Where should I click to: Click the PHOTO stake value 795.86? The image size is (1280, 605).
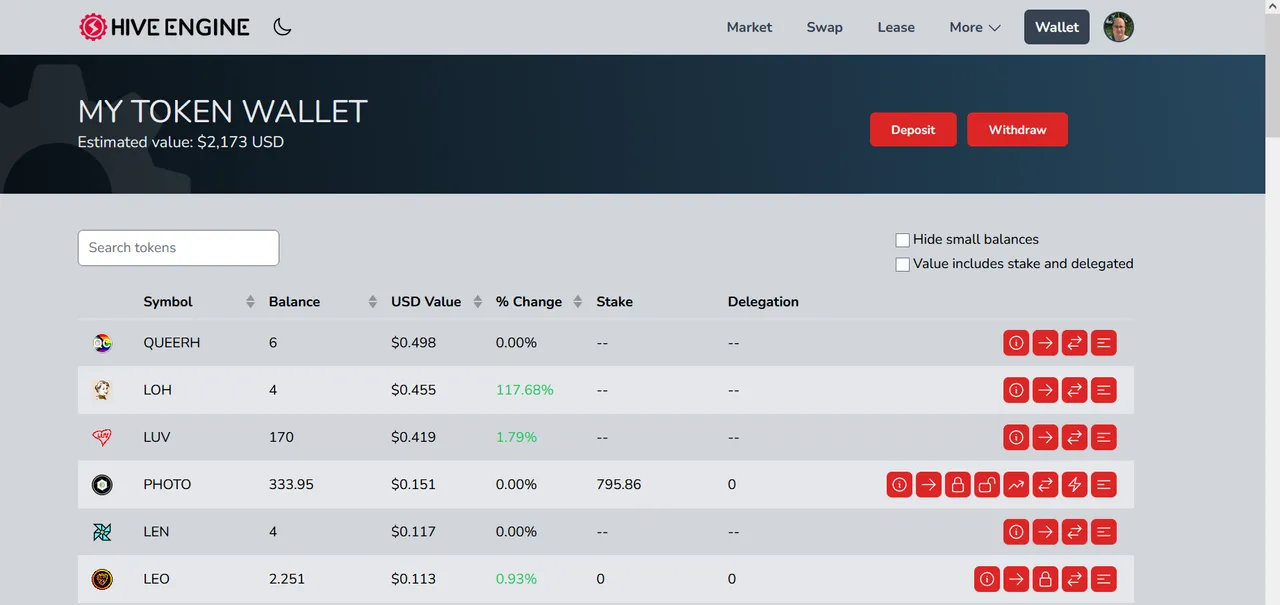tap(619, 484)
